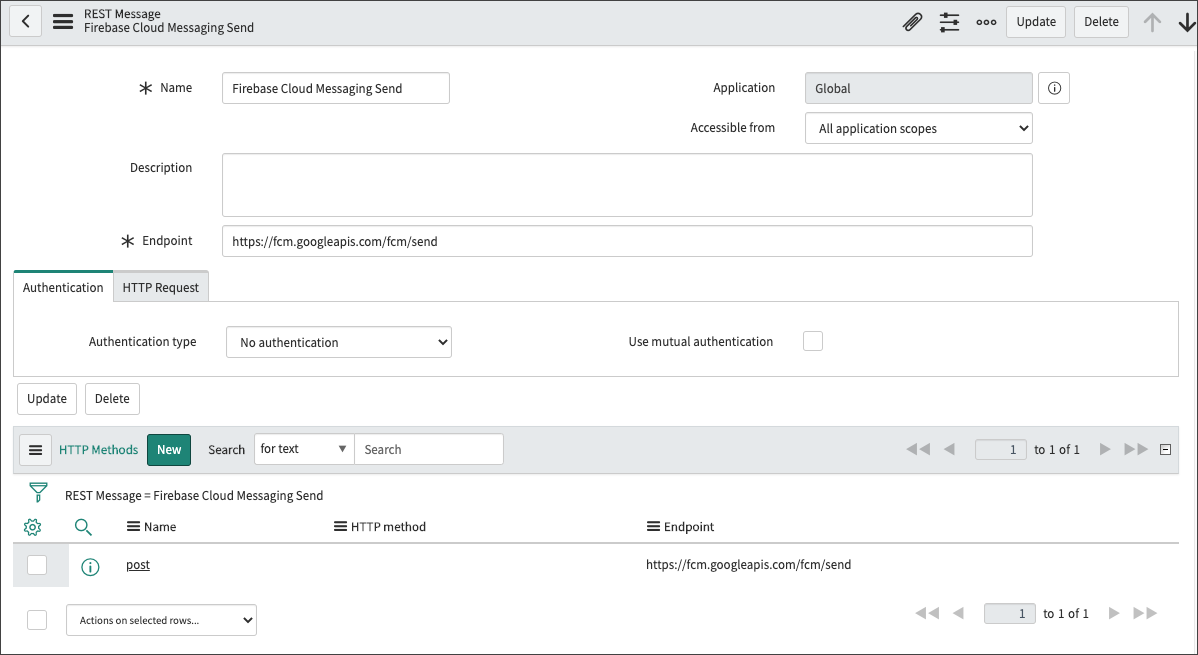Open attachments with the paperclip icon
Image resolution: width=1198 pixels, height=655 pixels.
pyautogui.click(x=912, y=22)
